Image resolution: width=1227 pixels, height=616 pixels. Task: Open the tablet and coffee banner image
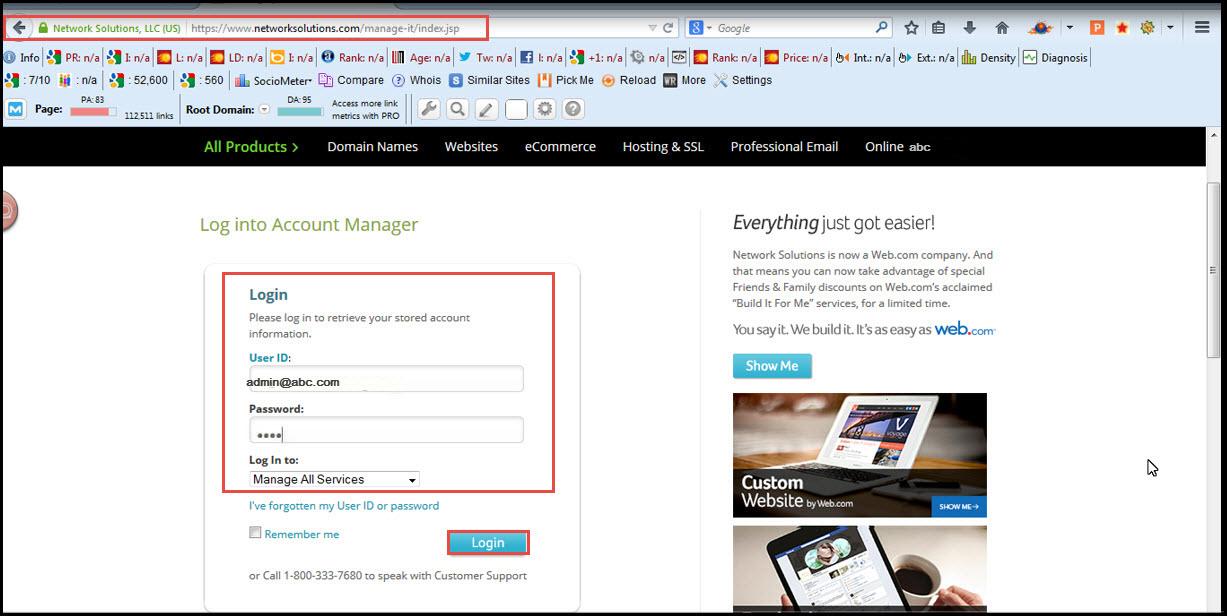[x=860, y=570]
